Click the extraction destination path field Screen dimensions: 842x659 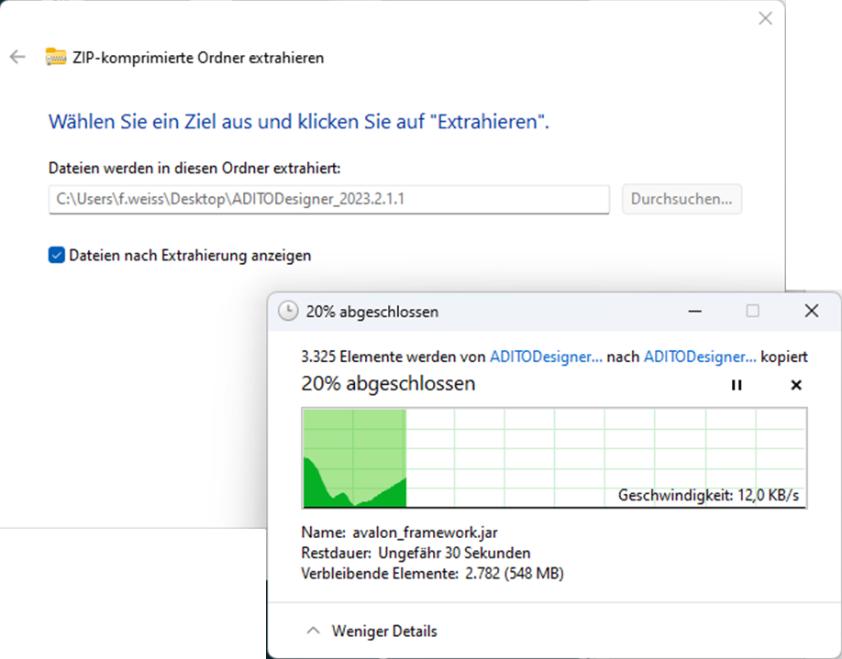pos(329,199)
